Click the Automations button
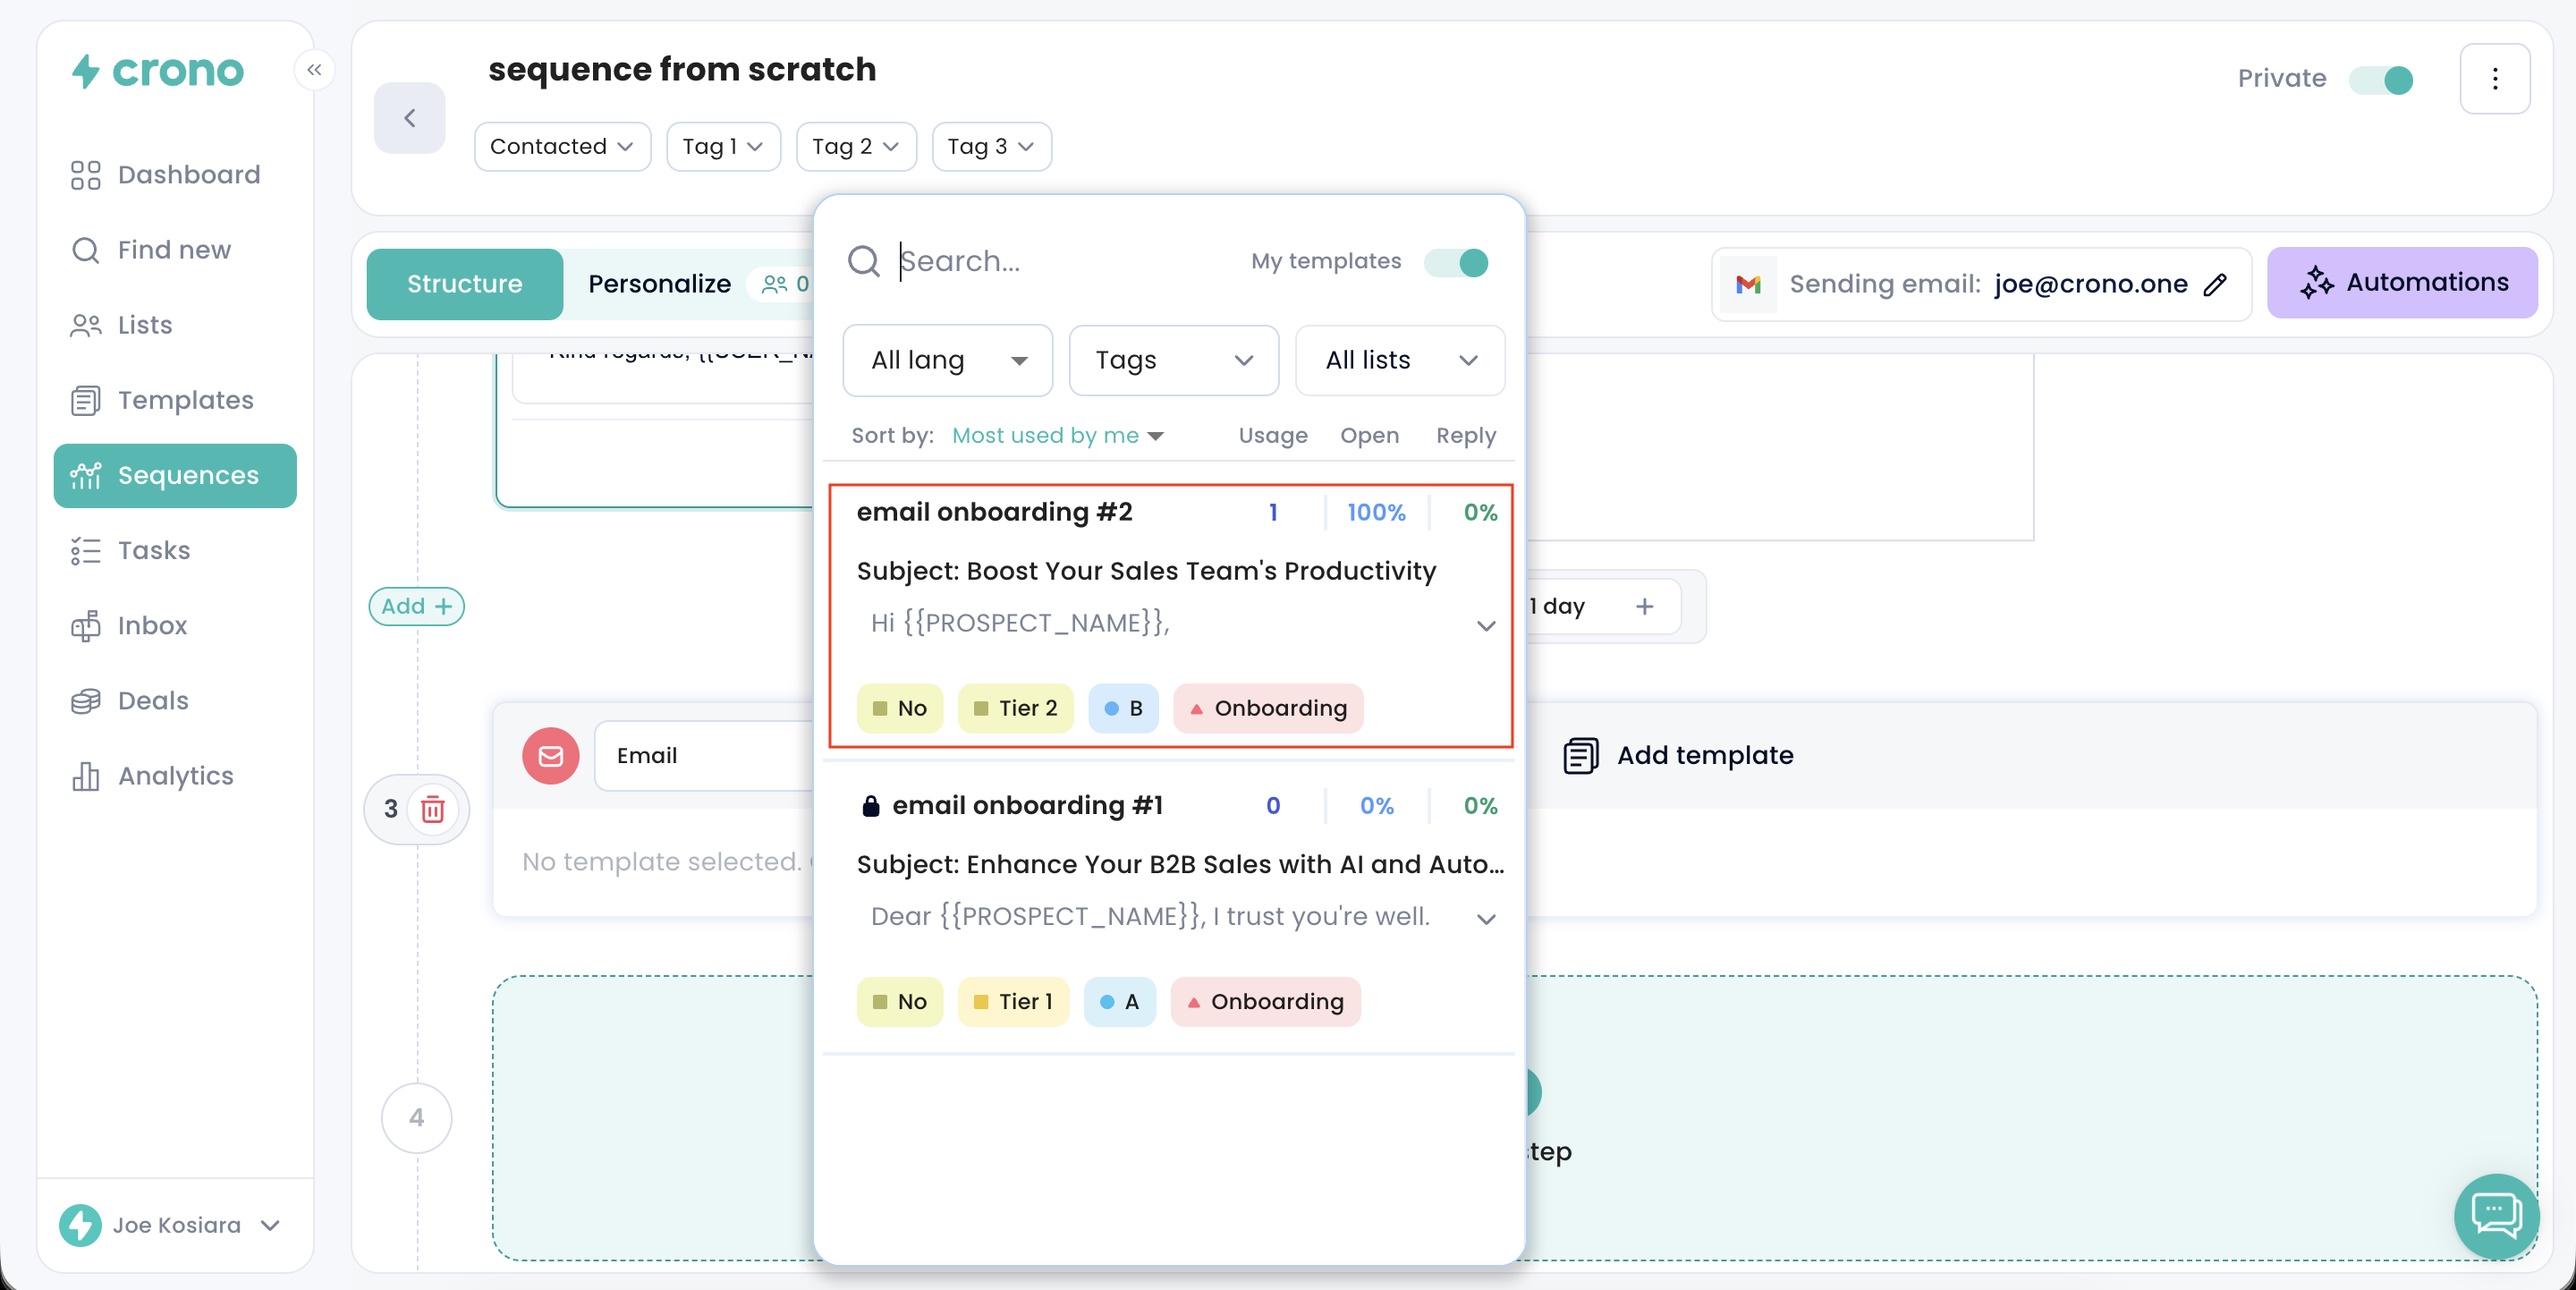This screenshot has height=1290, width=2576. click(x=2402, y=283)
